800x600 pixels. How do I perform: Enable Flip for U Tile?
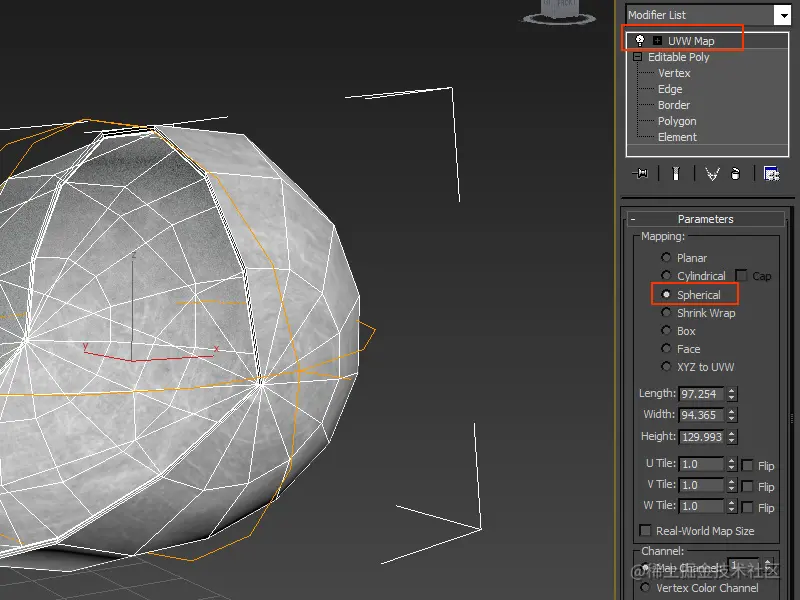pyautogui.click(x=747, y=465)
